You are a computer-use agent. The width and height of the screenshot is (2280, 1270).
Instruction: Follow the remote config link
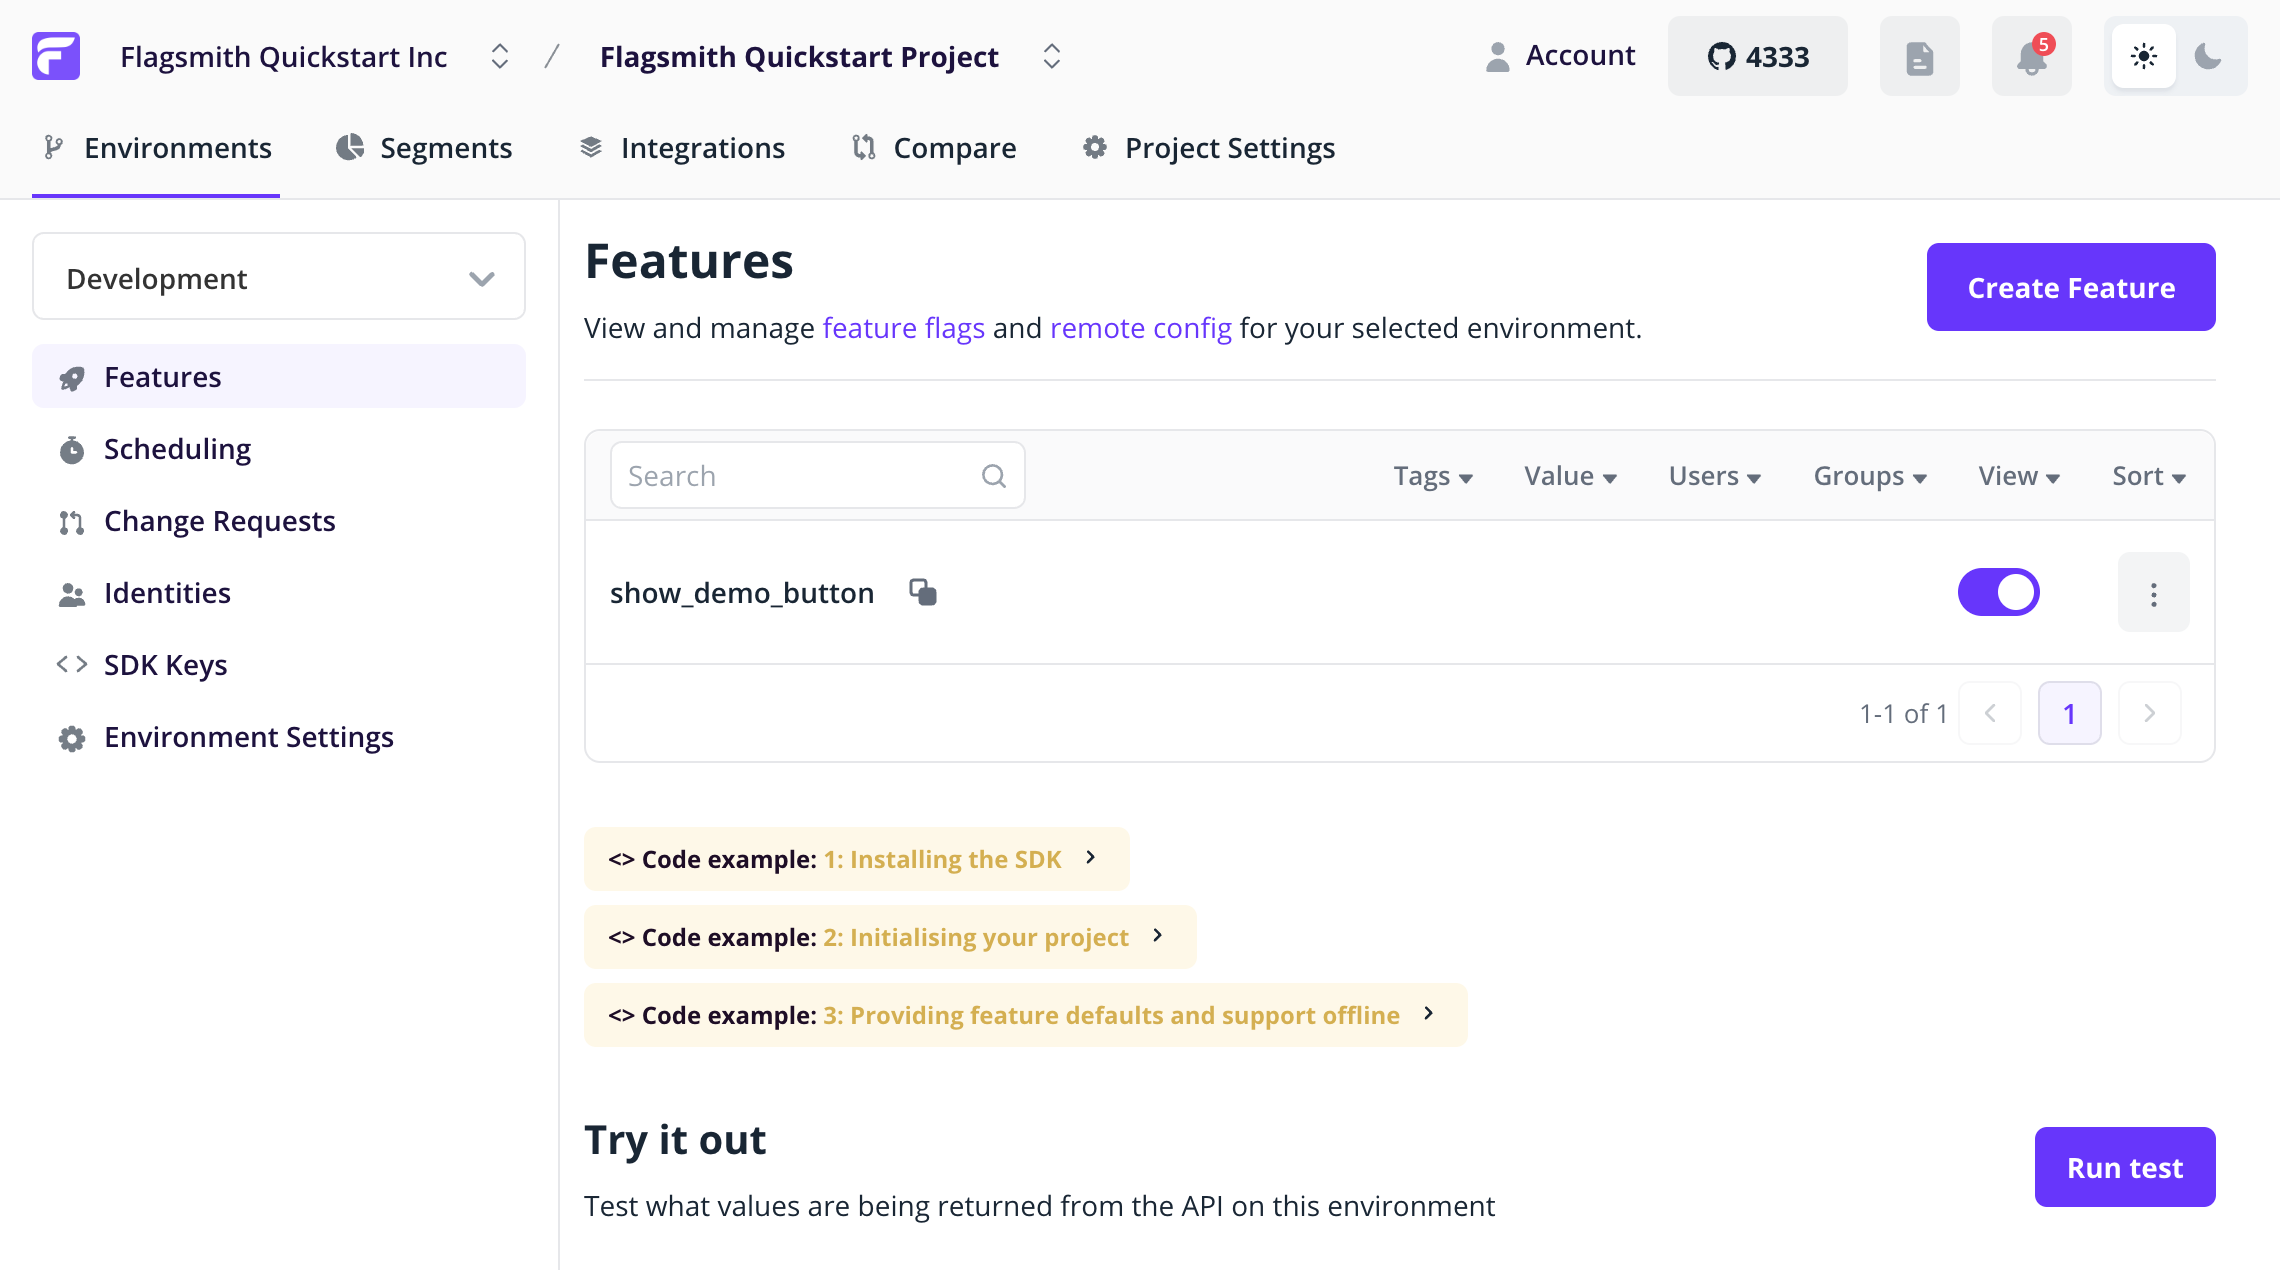click(1140, 328)
